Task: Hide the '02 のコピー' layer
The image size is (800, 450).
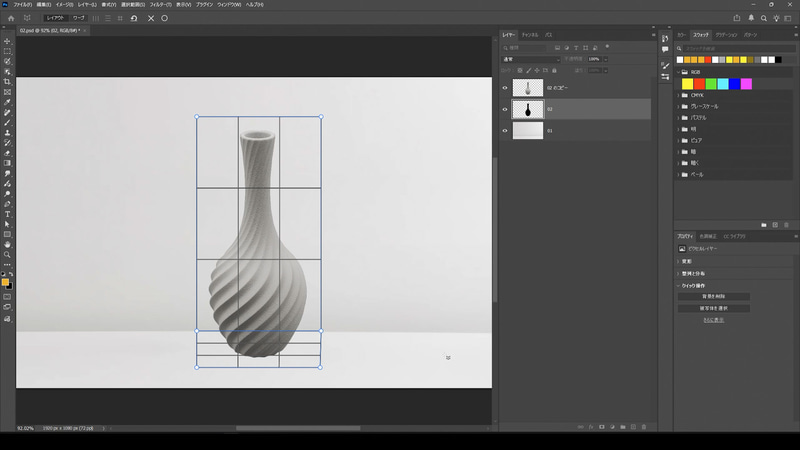Action: tap(505, 88)
